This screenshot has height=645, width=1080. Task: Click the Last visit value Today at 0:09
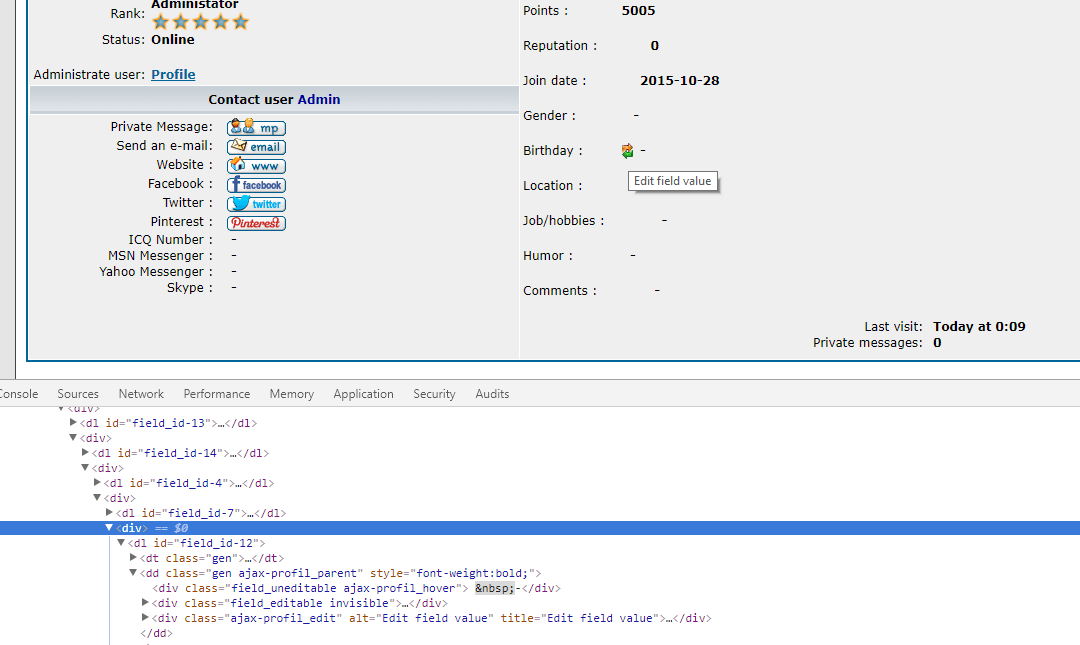(x=979, y=327)
